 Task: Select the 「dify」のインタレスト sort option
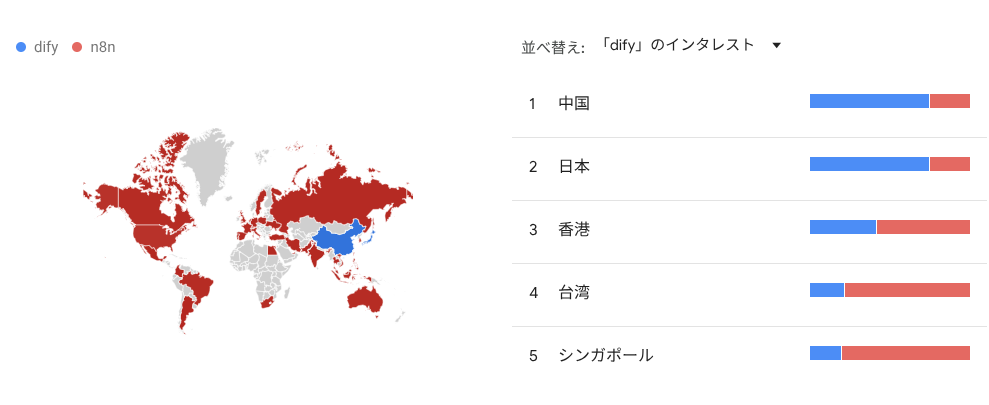click(677, 45)
